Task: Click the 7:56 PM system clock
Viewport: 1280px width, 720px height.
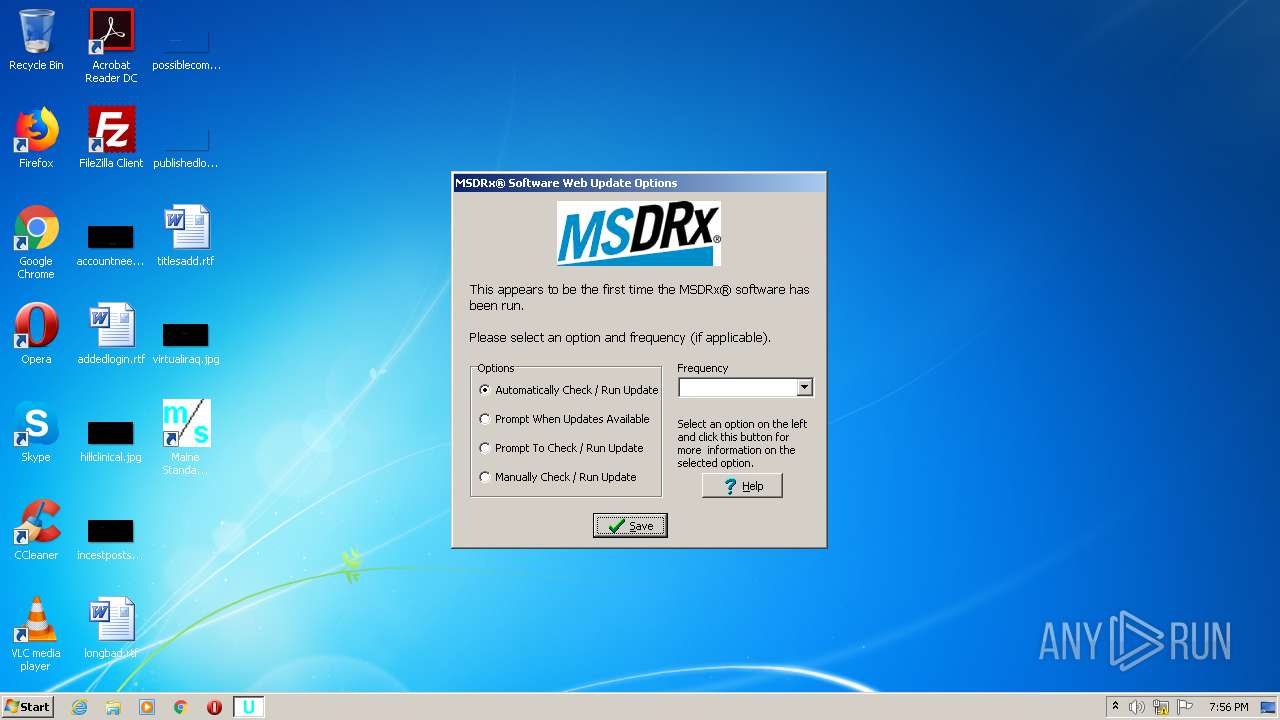Action: point(1228,707)
